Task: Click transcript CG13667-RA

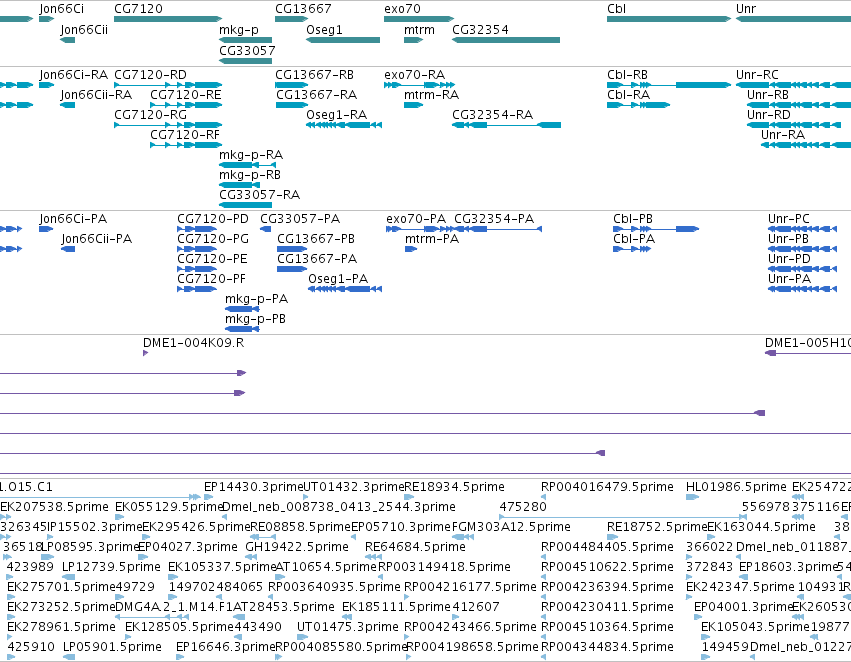Action: click(x=291, y=105)
